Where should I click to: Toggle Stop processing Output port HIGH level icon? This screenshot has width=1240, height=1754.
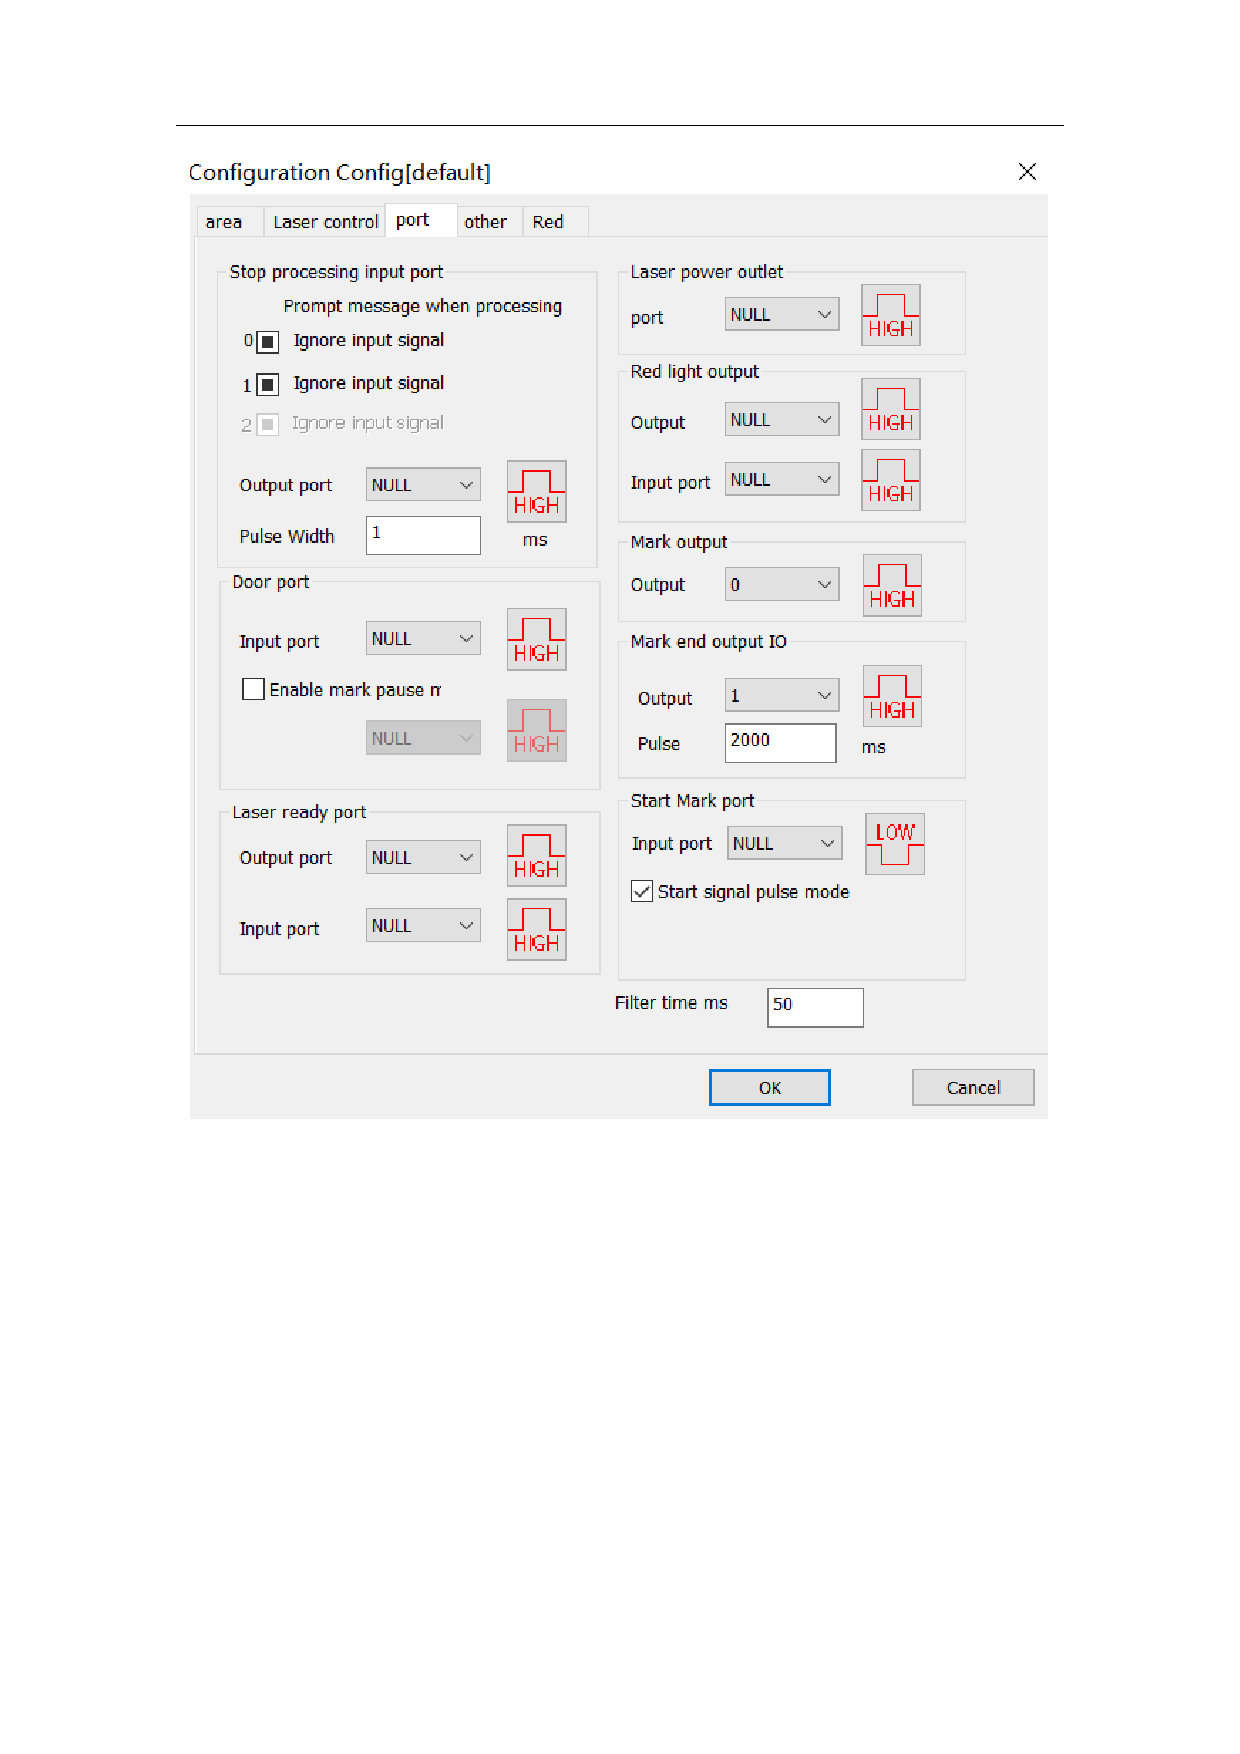point(536,492)
